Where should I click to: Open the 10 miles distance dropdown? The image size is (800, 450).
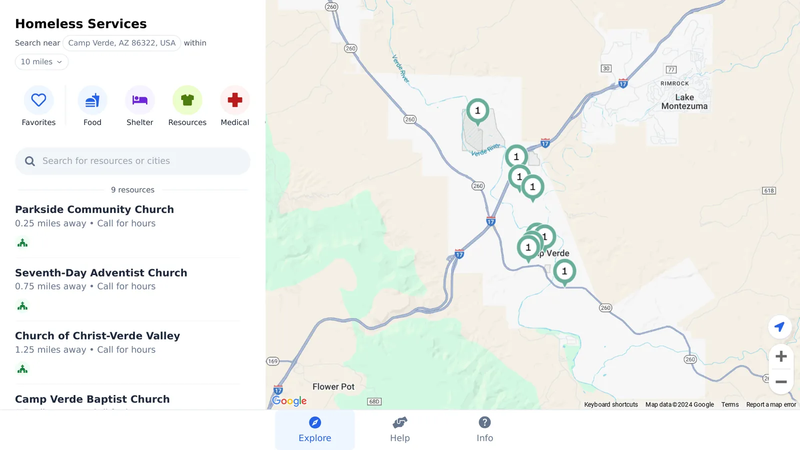click(x=41, y=62)
